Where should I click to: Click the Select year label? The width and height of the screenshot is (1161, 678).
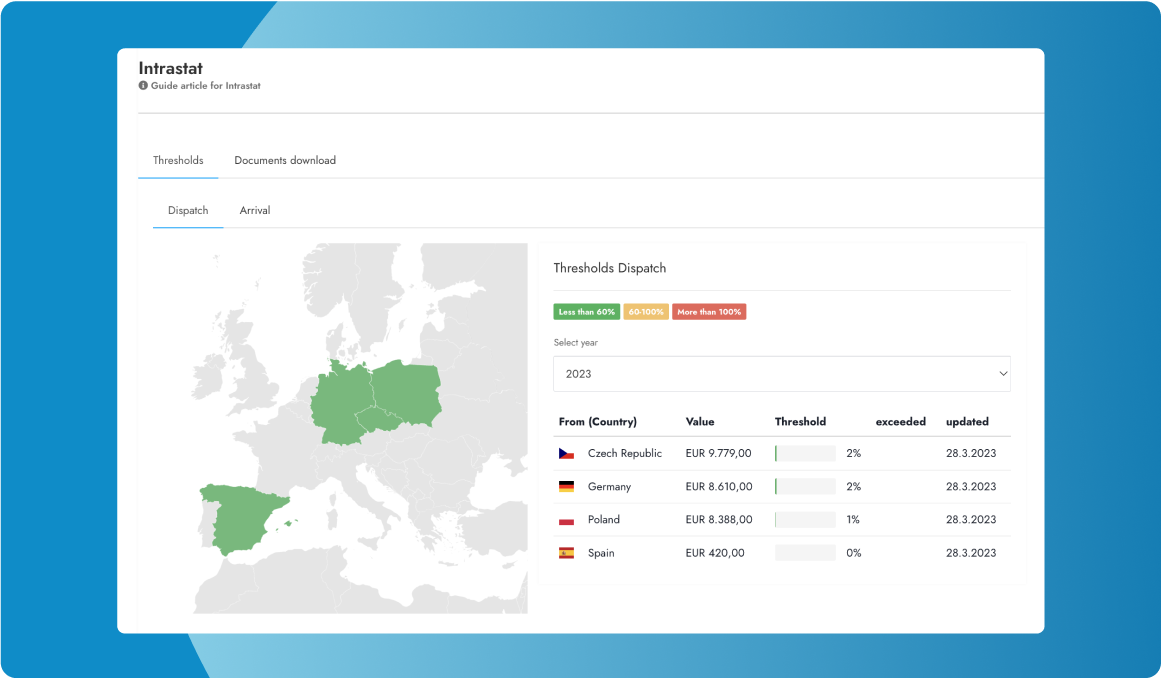(575, 343)
